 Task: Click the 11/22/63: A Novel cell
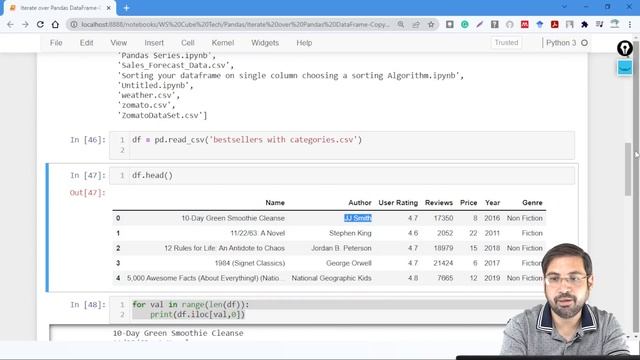258,233
